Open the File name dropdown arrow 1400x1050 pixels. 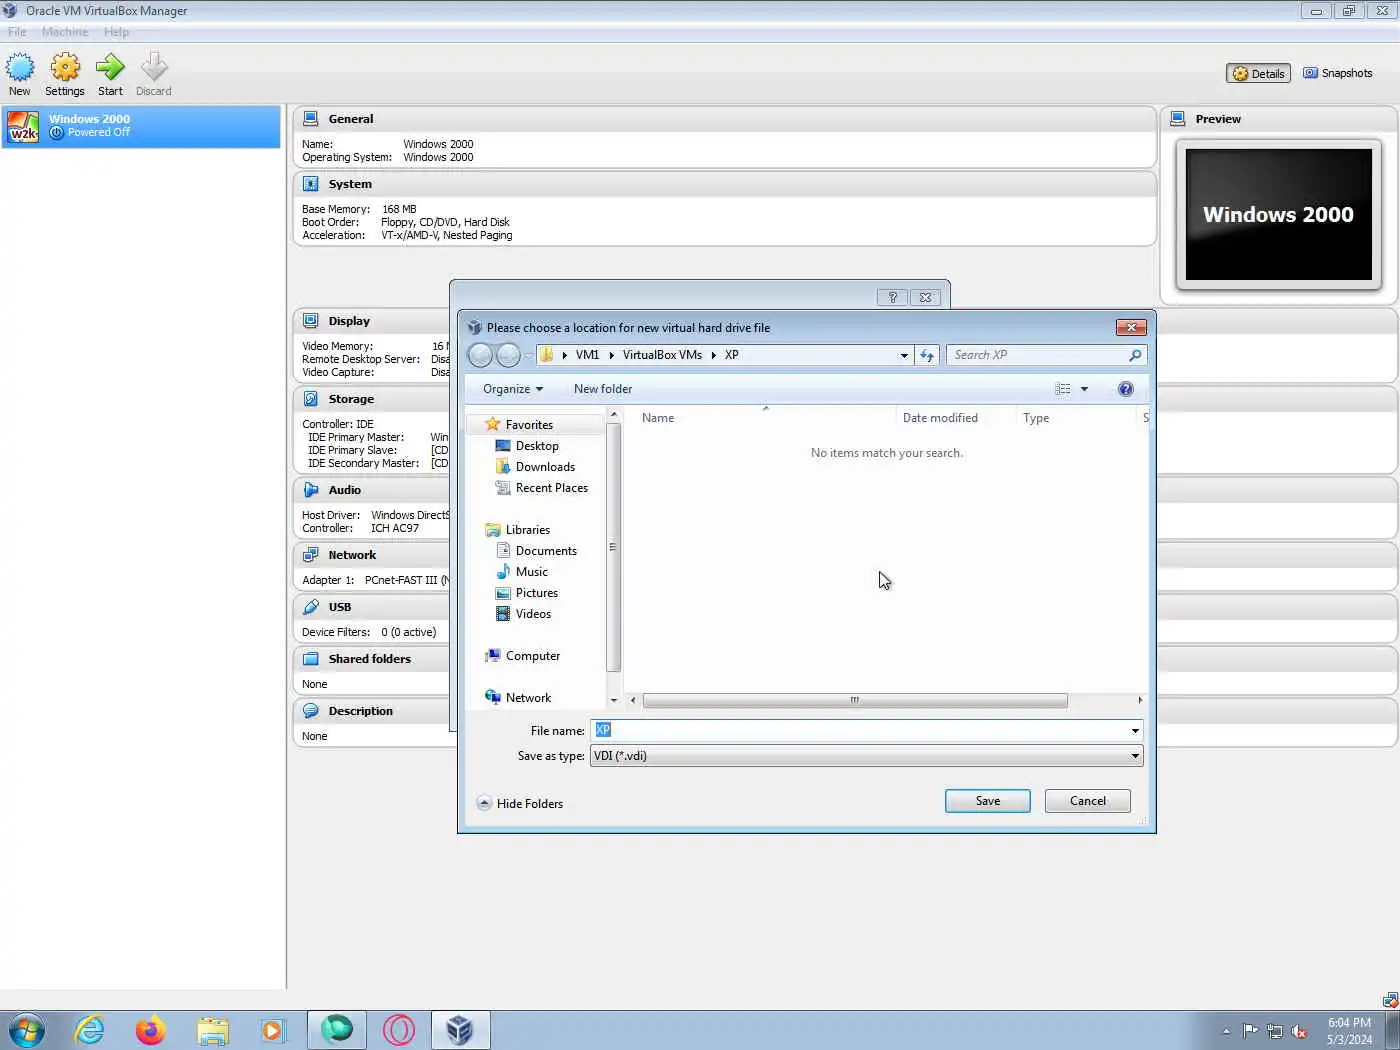tap(1135, 731)
